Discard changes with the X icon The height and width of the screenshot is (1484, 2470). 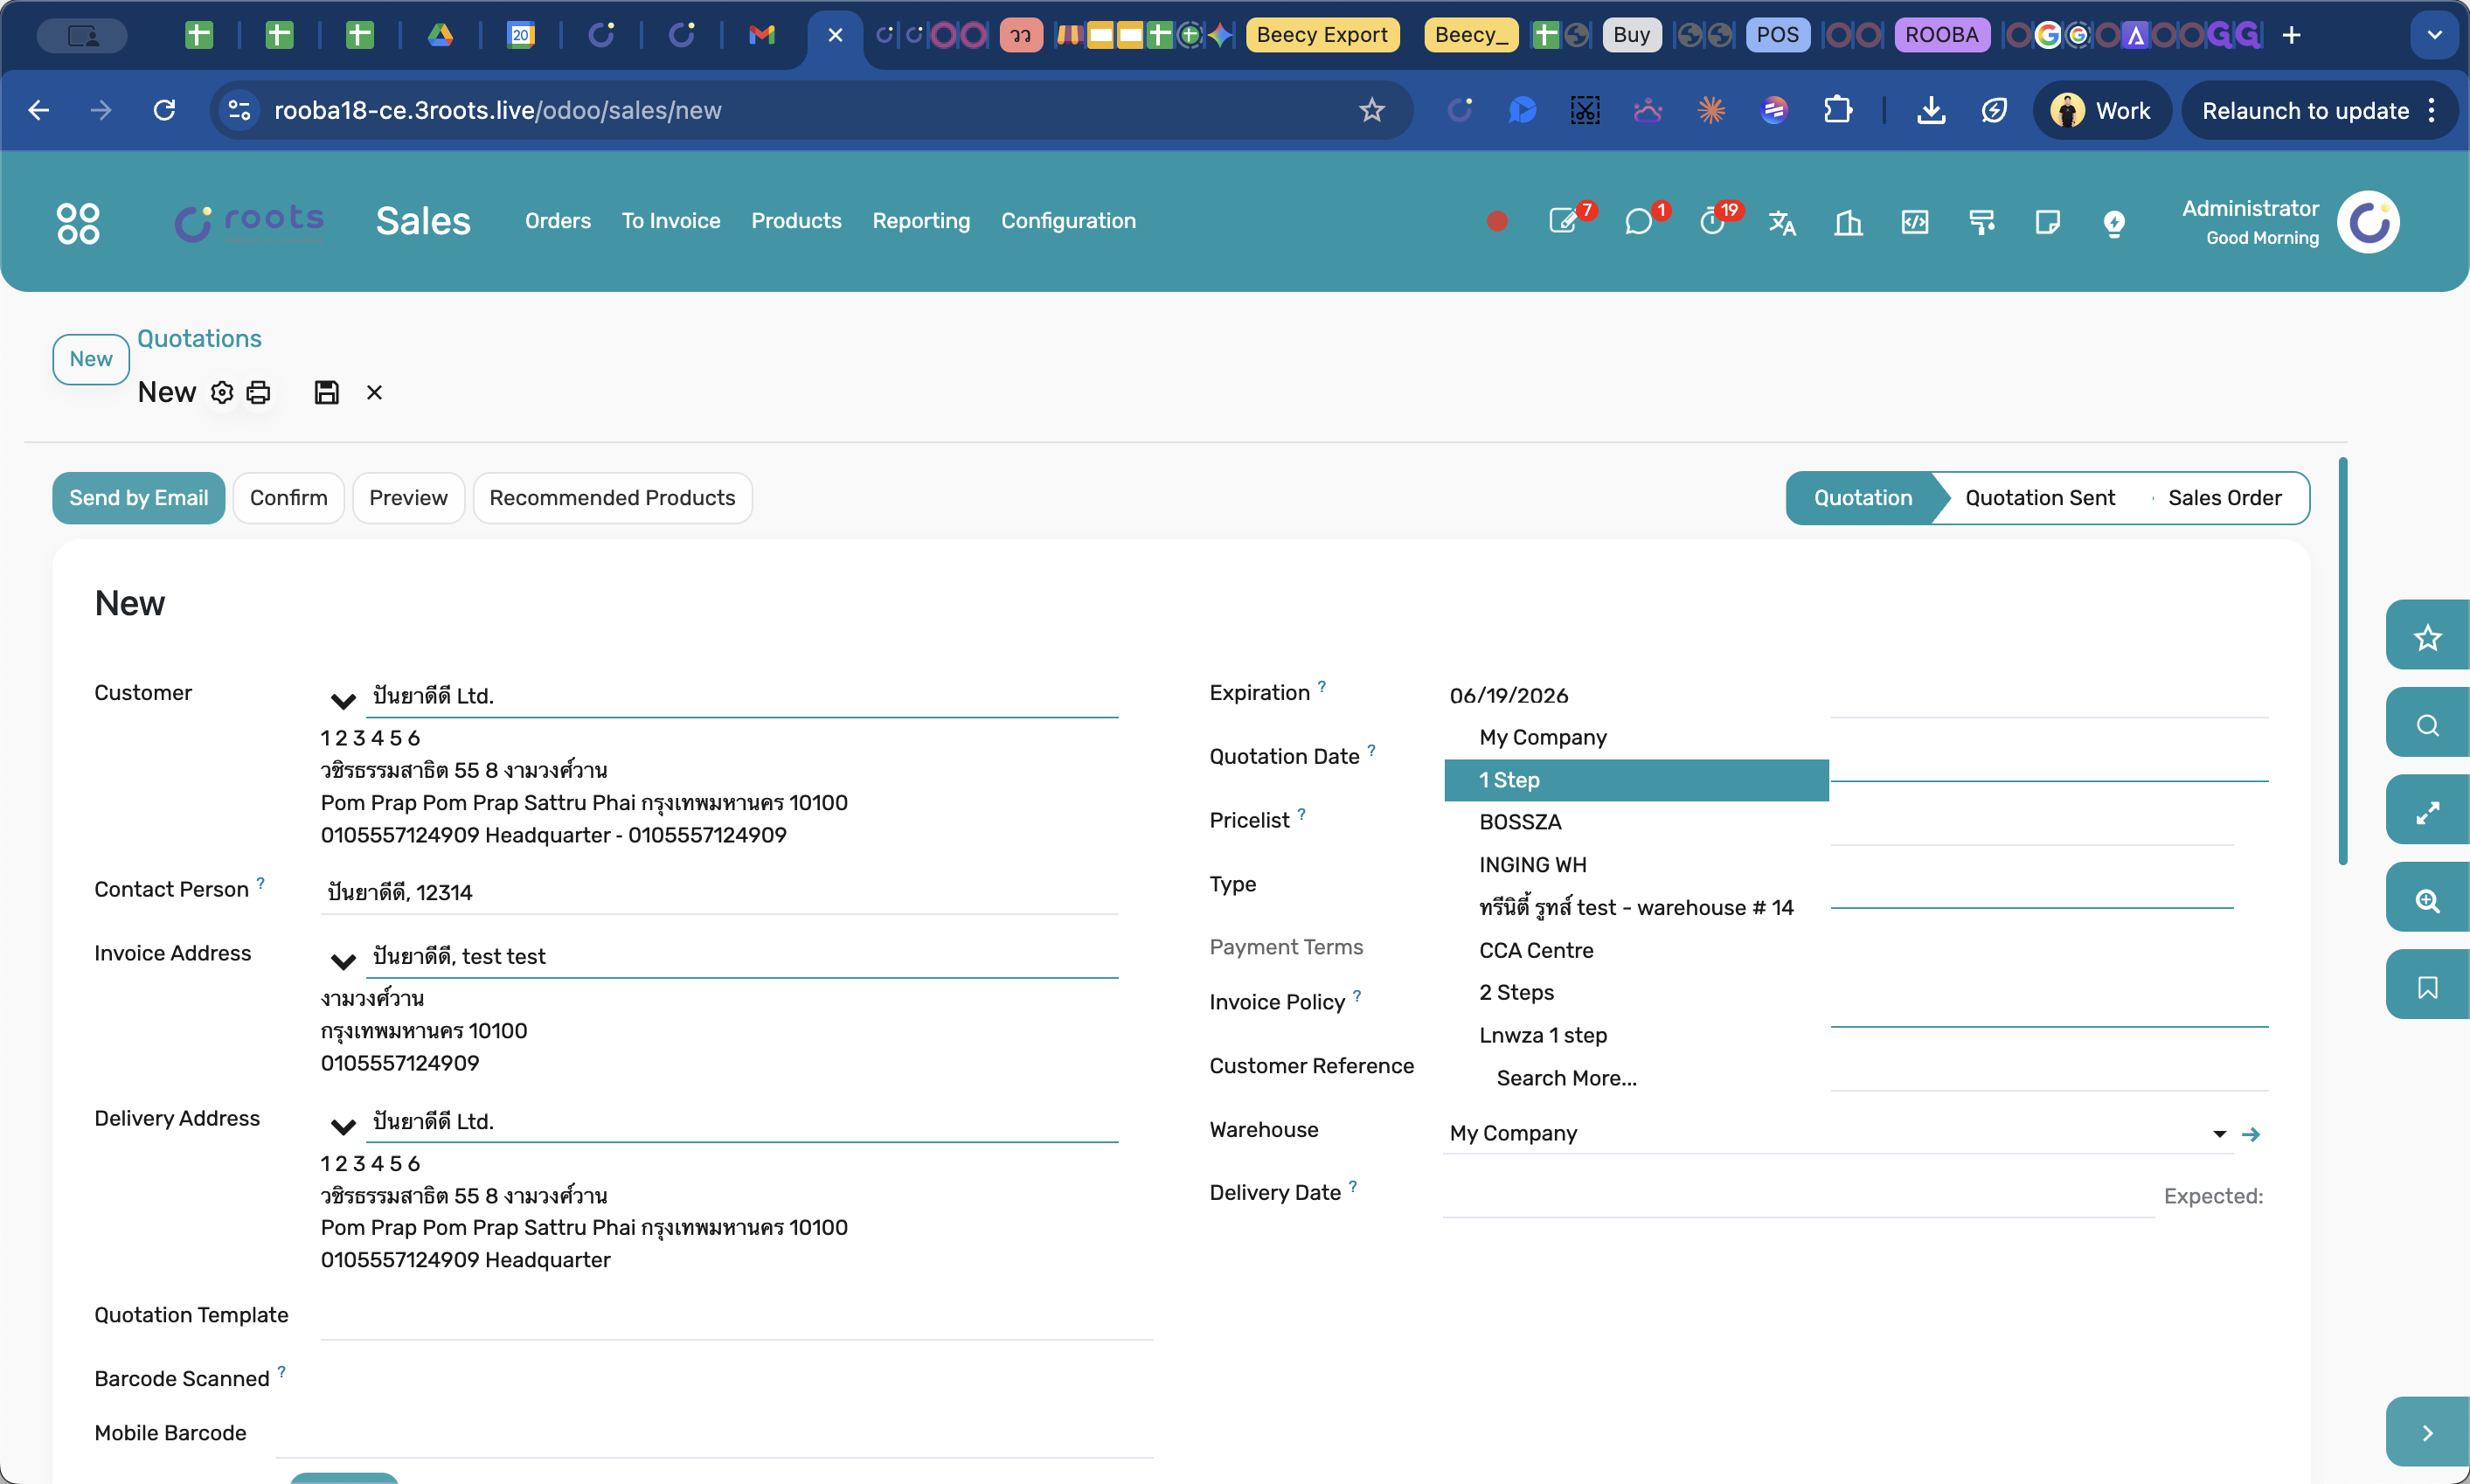point(374,393)
